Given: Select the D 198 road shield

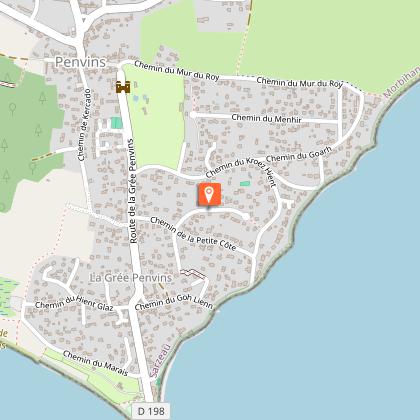Looking at the screenshot, I should pos(151,411).
